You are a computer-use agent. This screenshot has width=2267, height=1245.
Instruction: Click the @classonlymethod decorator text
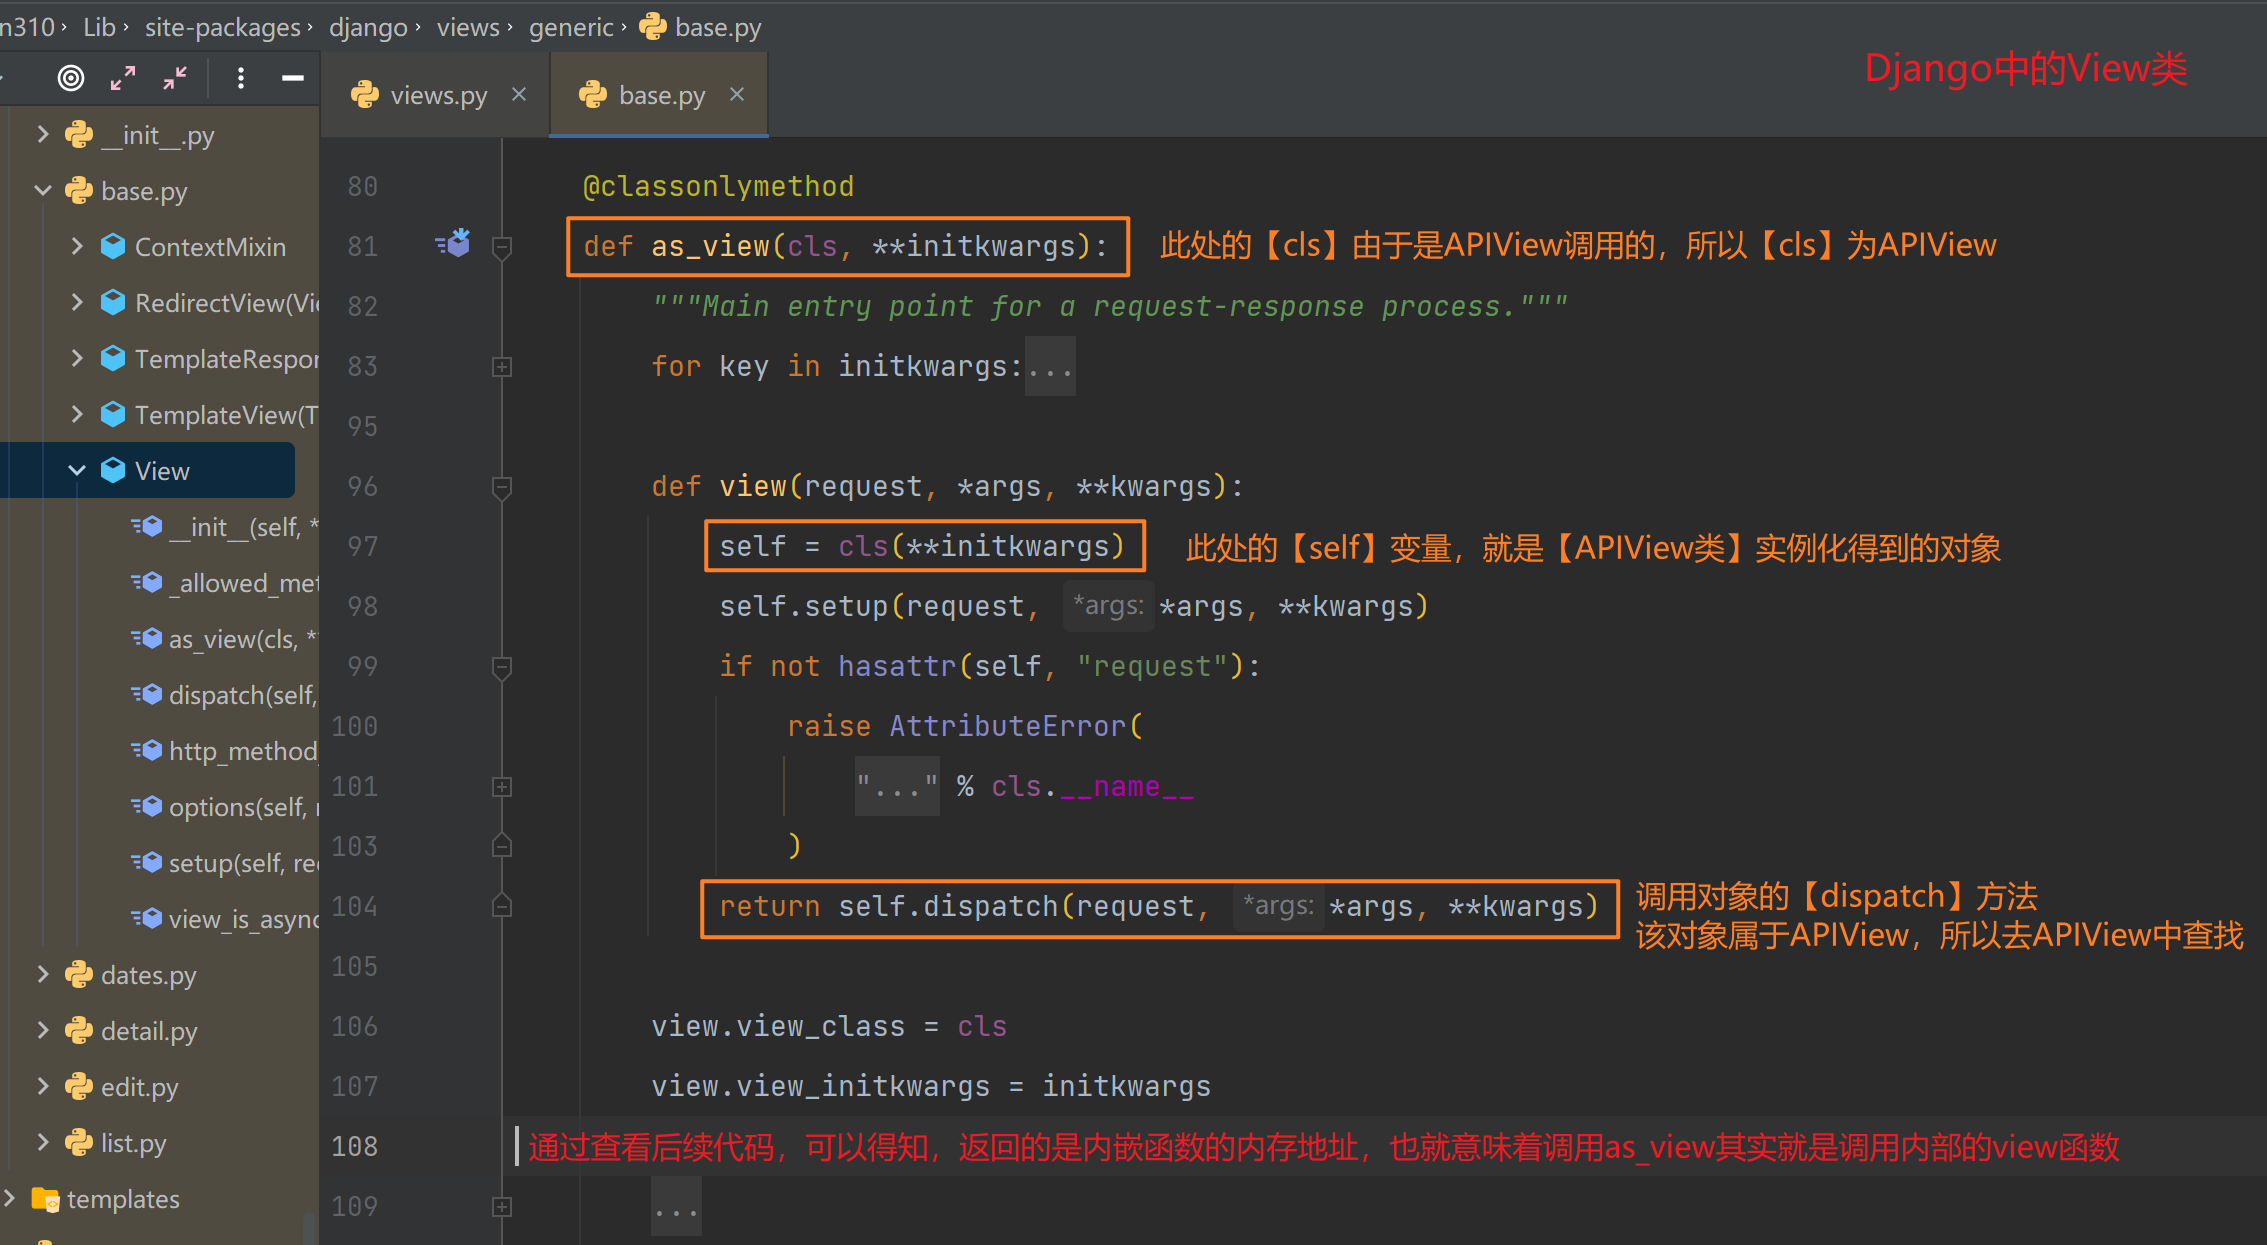[718, 186]
